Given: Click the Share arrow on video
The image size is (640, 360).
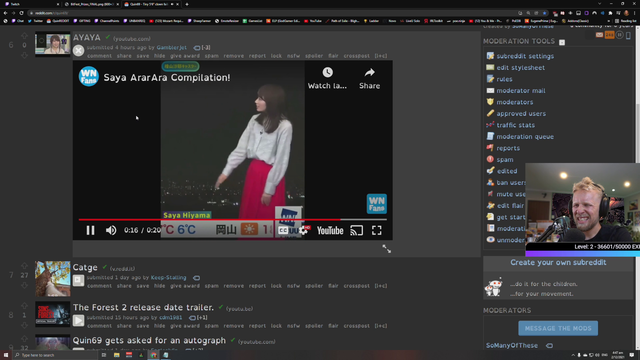Looking at the screenshot, I should tap(369, 78).
